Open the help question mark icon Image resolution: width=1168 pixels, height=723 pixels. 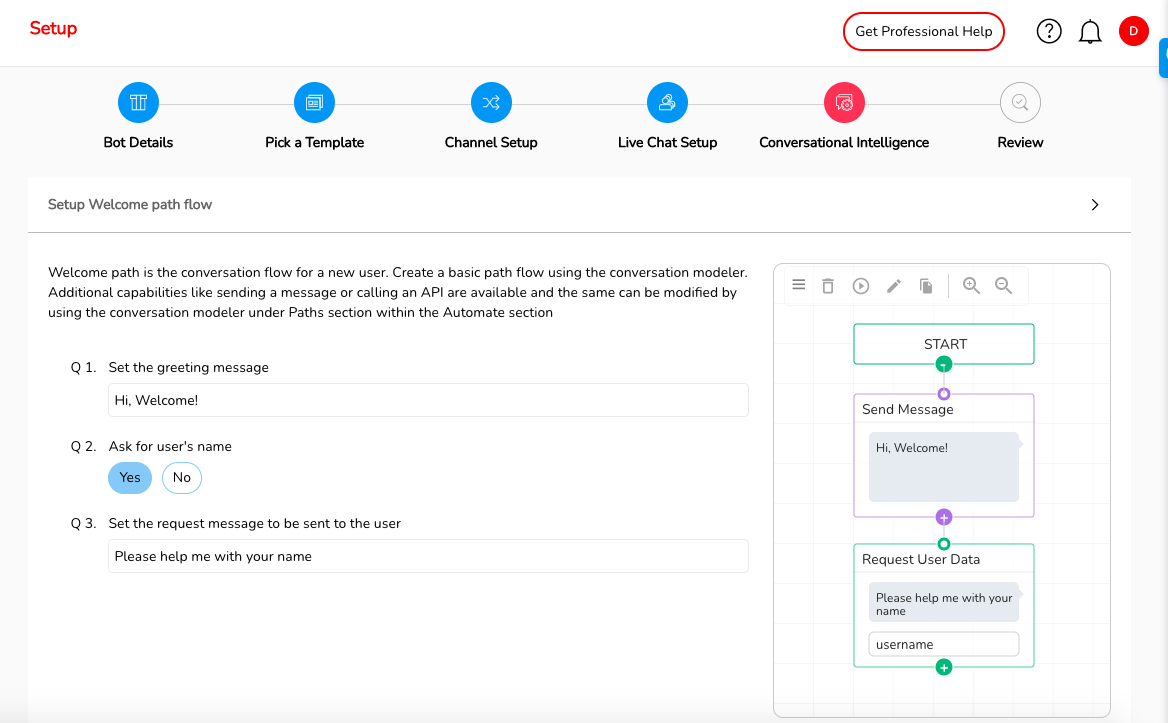(1049, 31)
